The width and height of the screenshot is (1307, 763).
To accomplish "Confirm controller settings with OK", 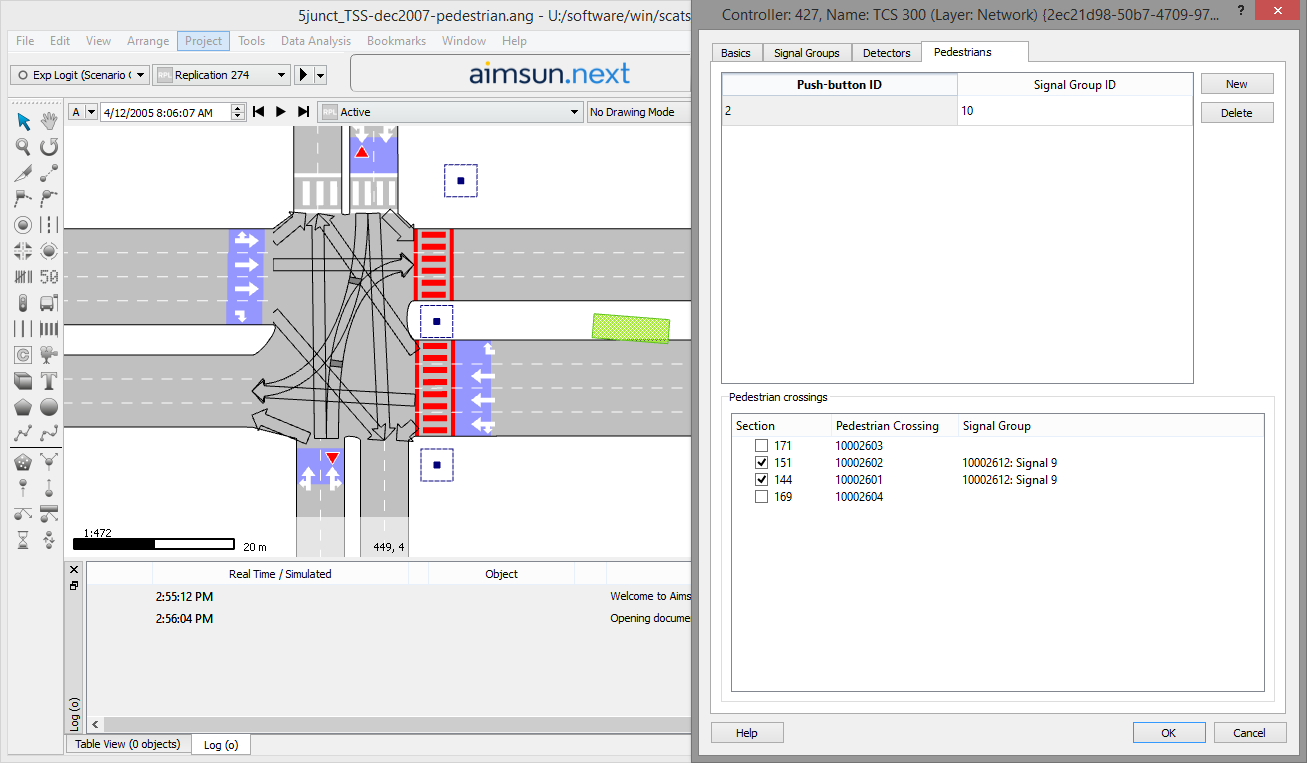I will 1168,732.
